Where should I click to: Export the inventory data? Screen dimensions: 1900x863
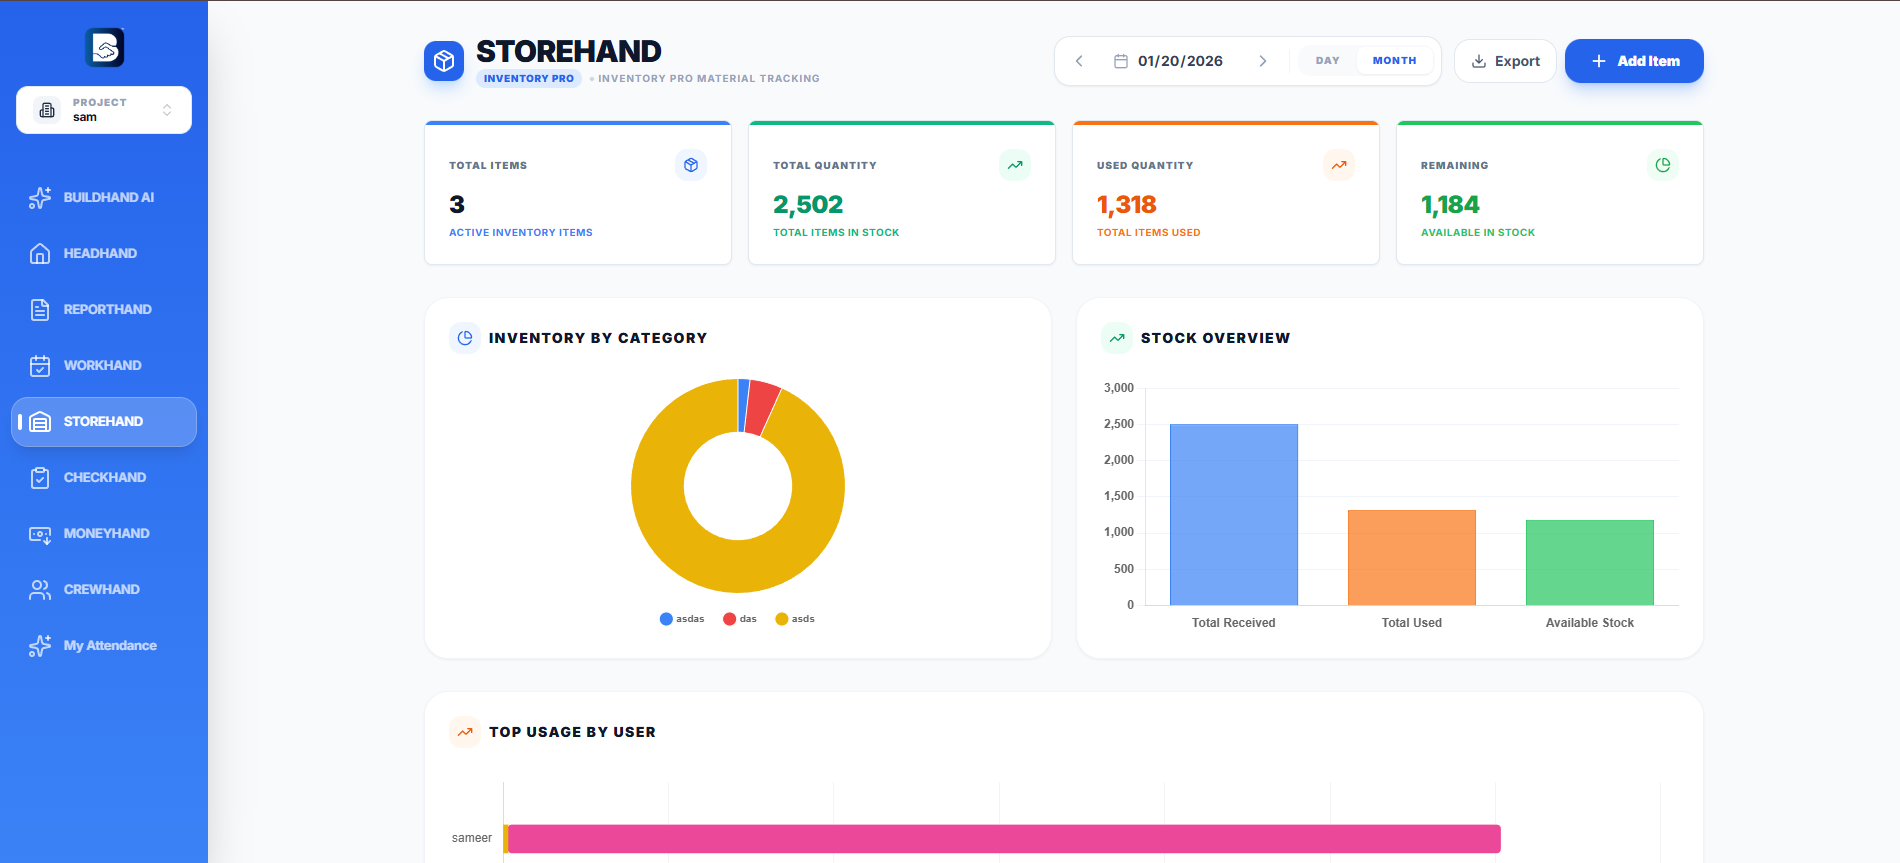tap(1505, 61)
